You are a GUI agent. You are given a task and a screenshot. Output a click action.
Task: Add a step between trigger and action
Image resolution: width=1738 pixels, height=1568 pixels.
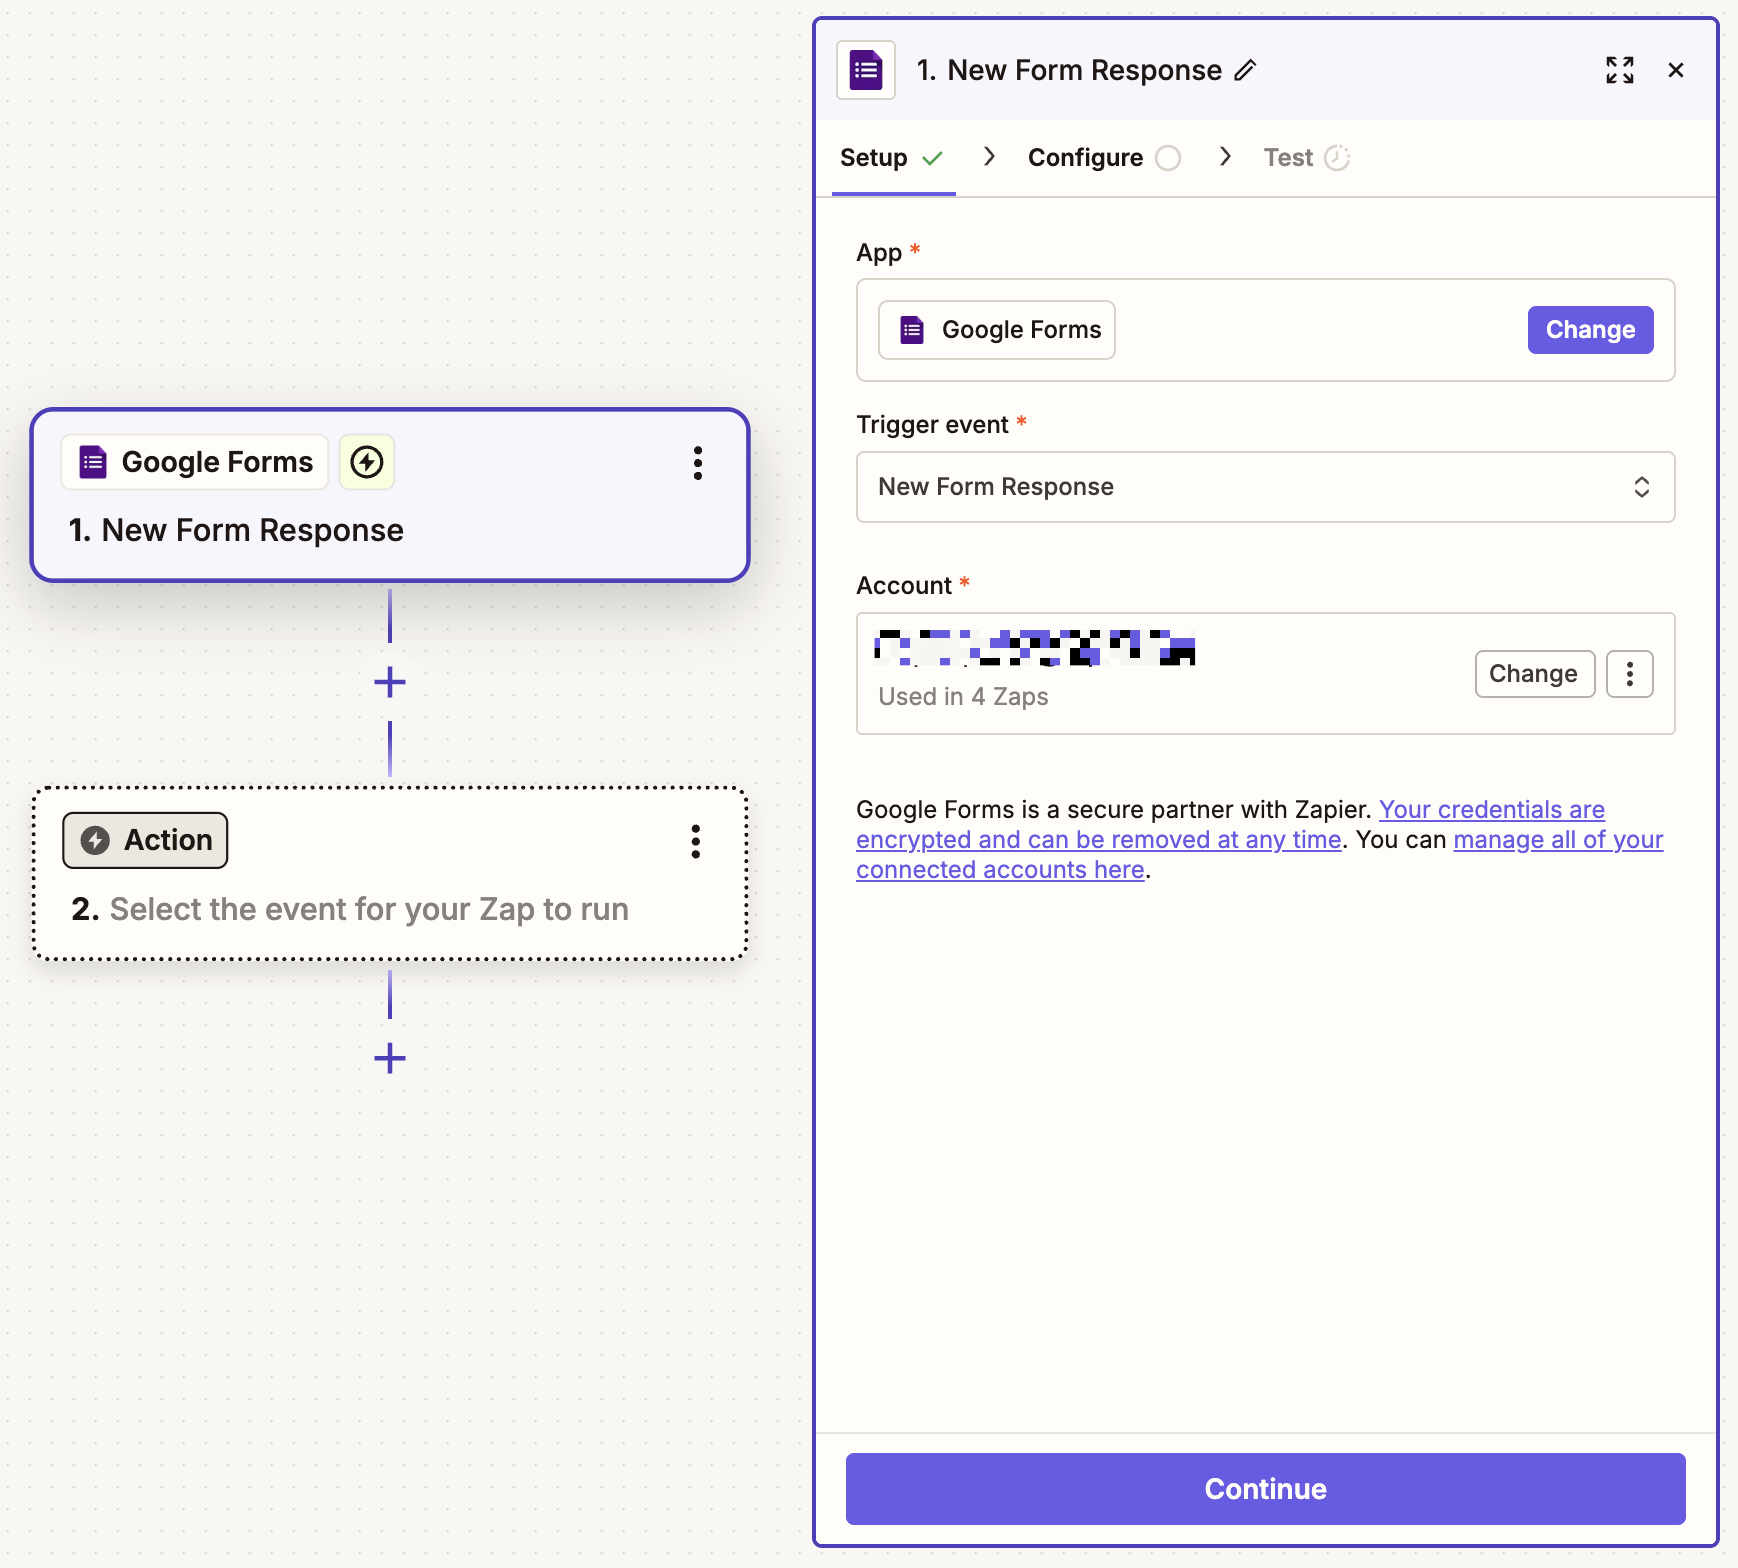tap(390, 683)
